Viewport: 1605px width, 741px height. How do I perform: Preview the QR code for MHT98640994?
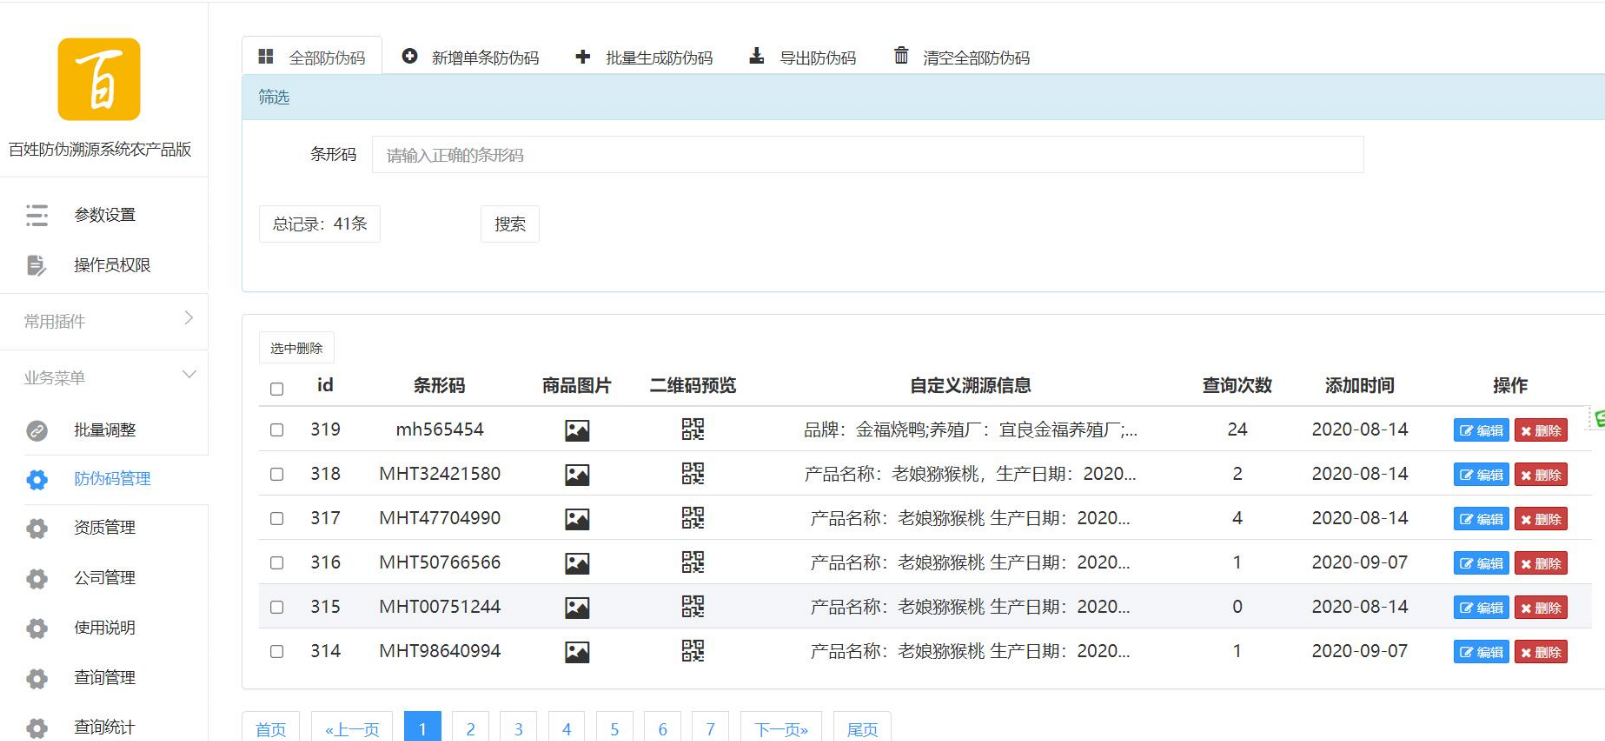693,650
